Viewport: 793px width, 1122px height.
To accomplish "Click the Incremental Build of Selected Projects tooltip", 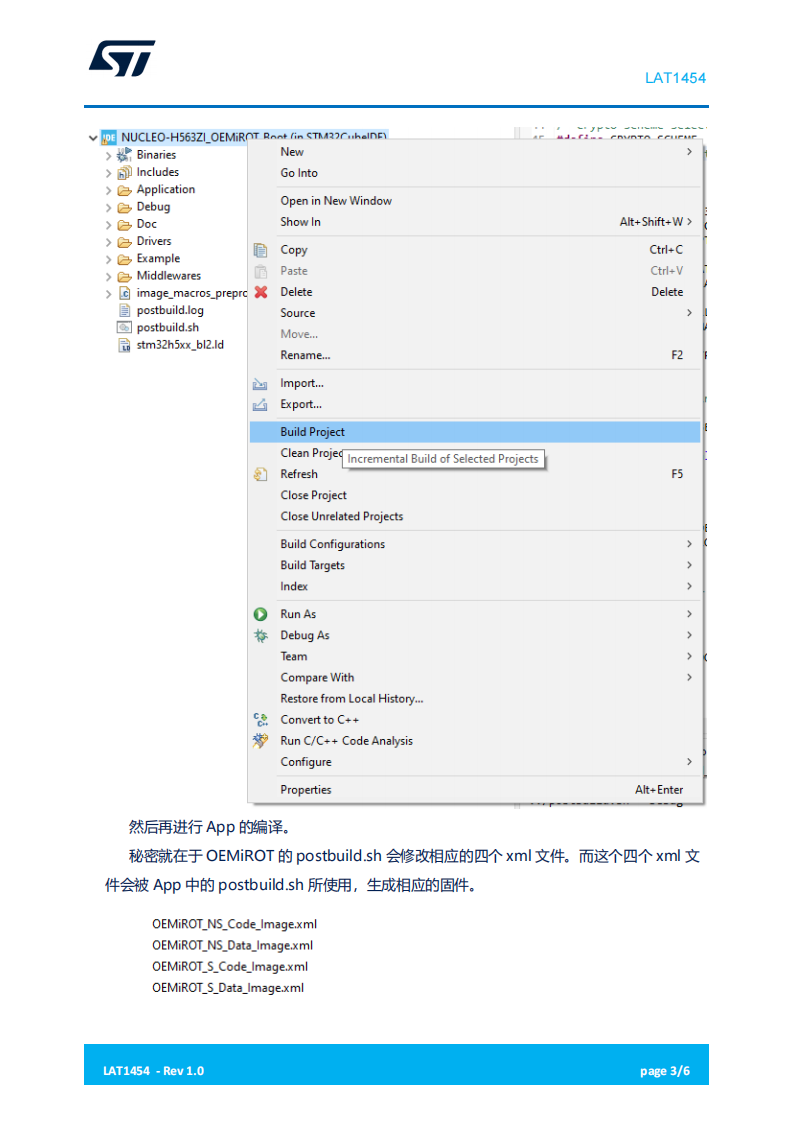I will [443, 459].
